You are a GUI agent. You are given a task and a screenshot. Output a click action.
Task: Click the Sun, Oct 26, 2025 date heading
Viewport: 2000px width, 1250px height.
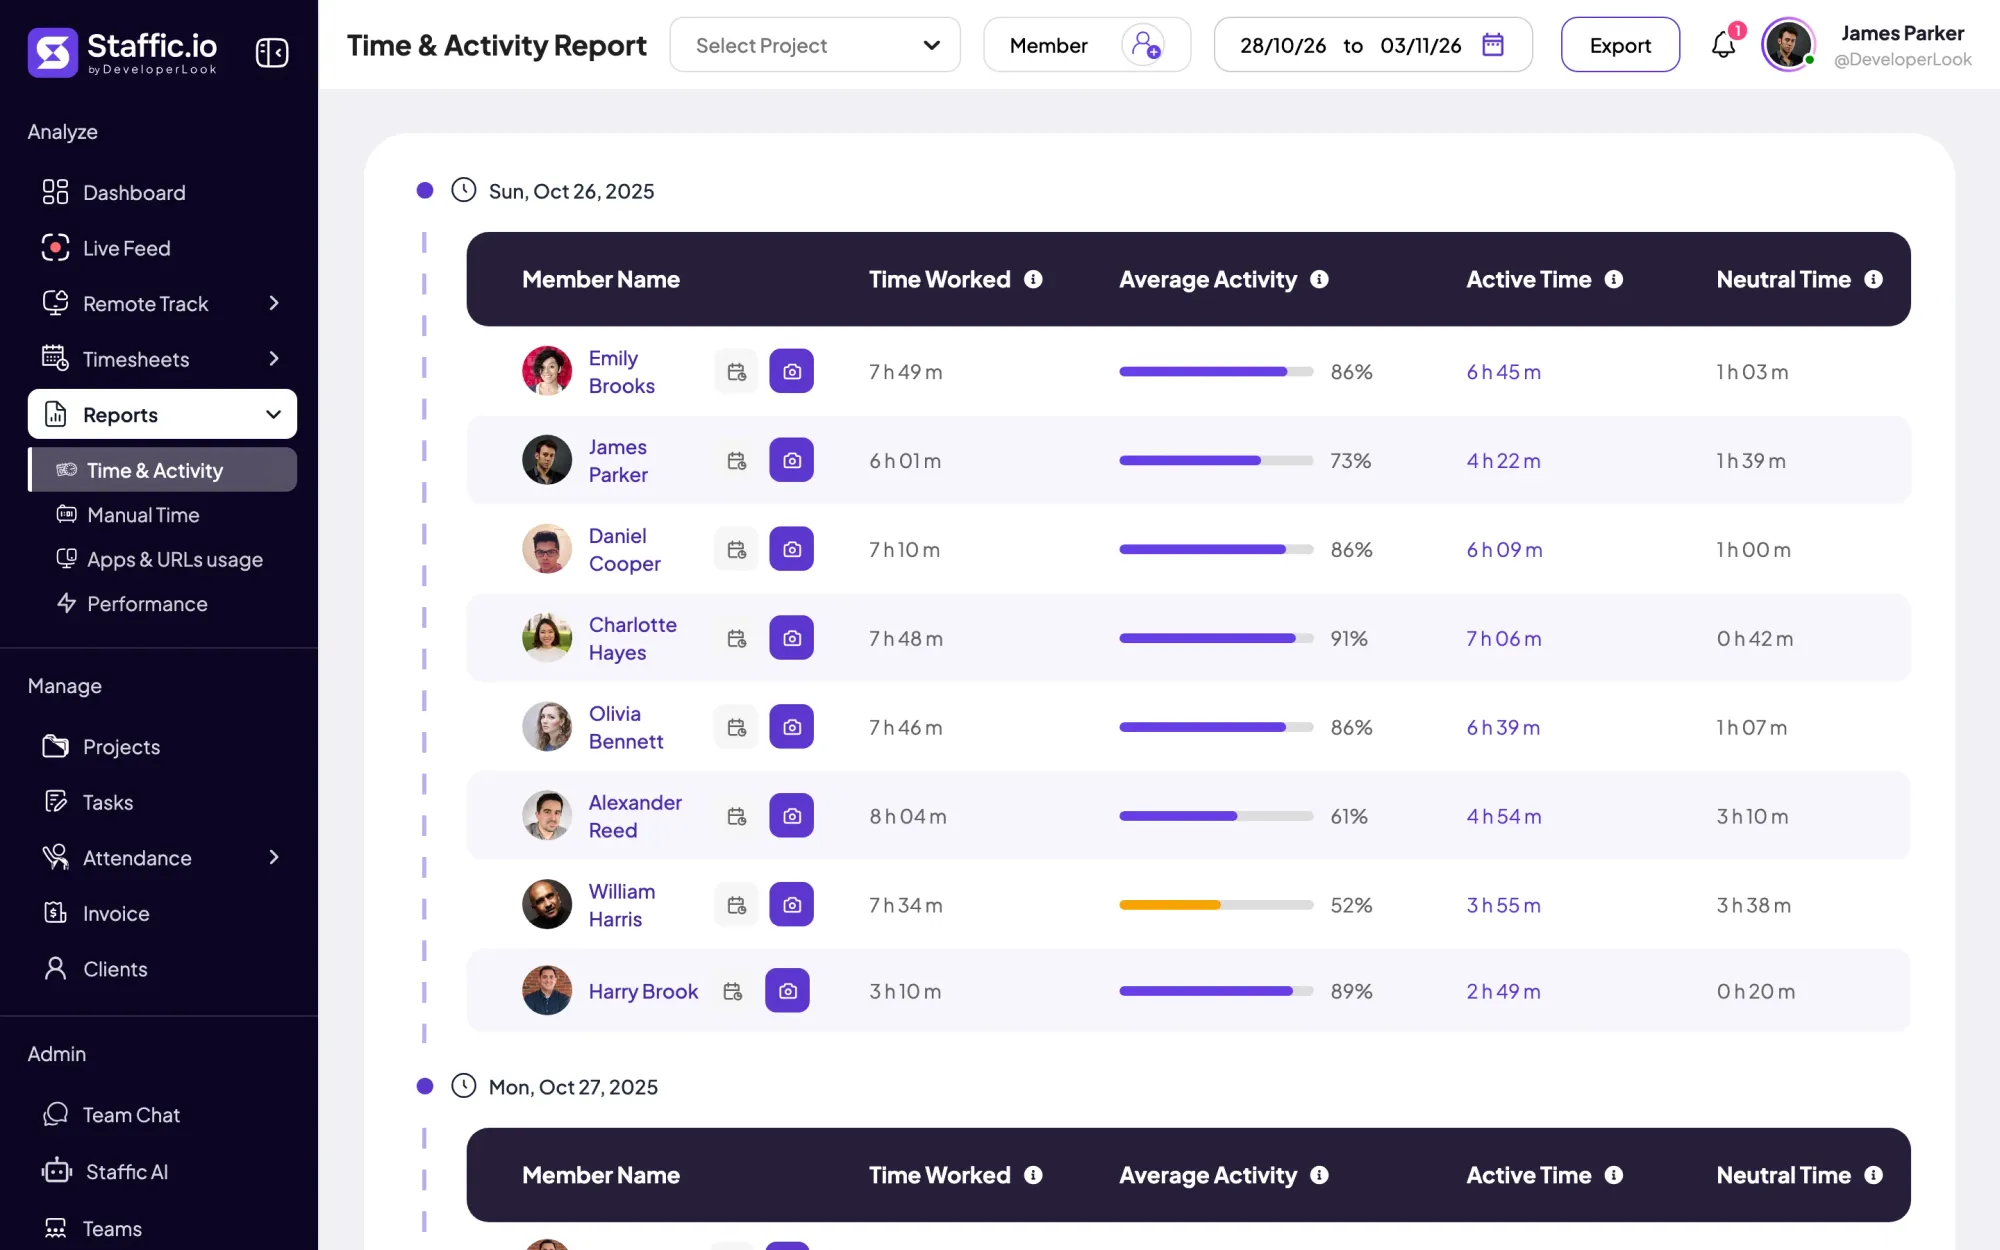pos(571,191)
